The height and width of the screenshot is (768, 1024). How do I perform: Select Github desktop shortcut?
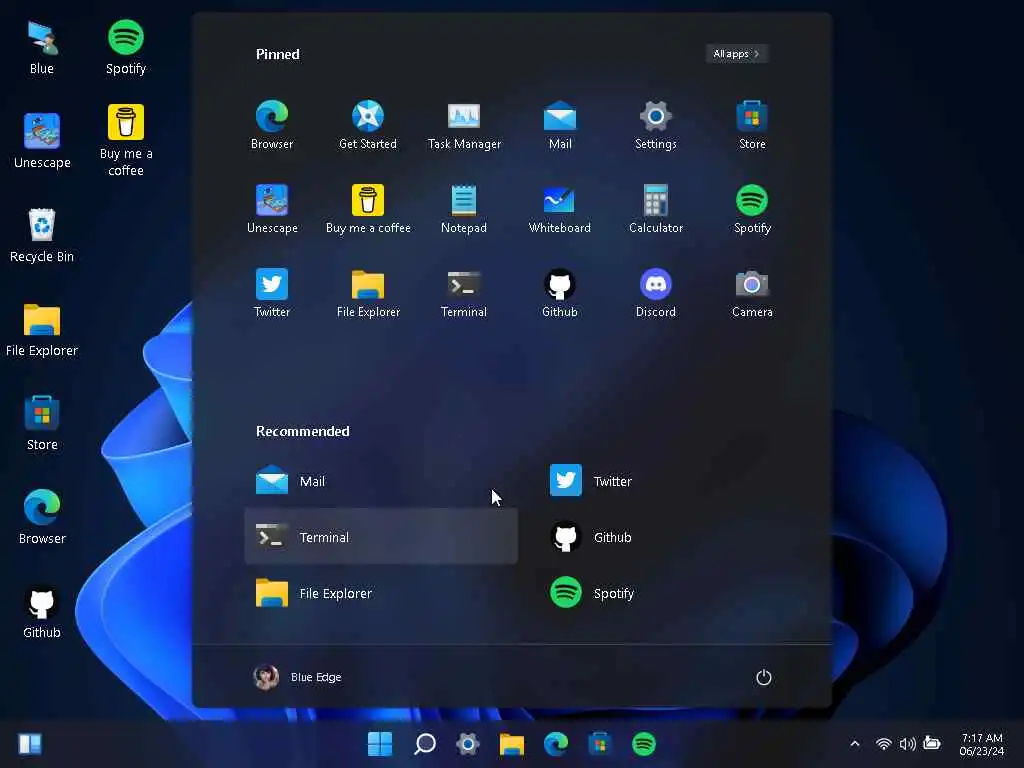pos(42,611)
